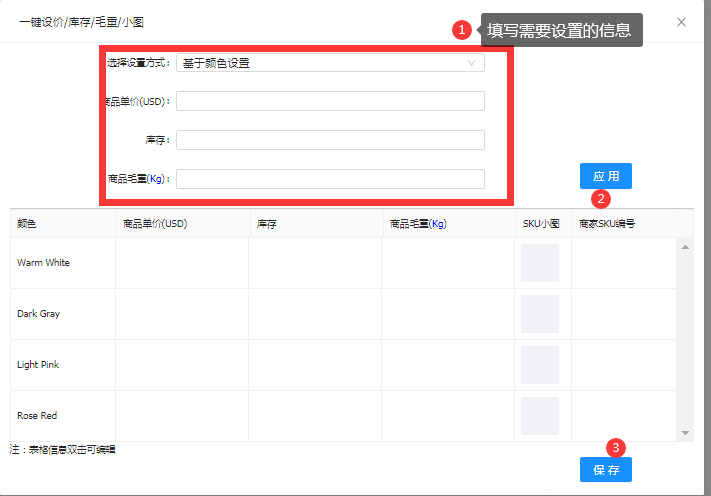Viewport: 711px width, 496px height.
Task: Open the 选择设置方式 dropdown
Action: [x=330, y=63]
